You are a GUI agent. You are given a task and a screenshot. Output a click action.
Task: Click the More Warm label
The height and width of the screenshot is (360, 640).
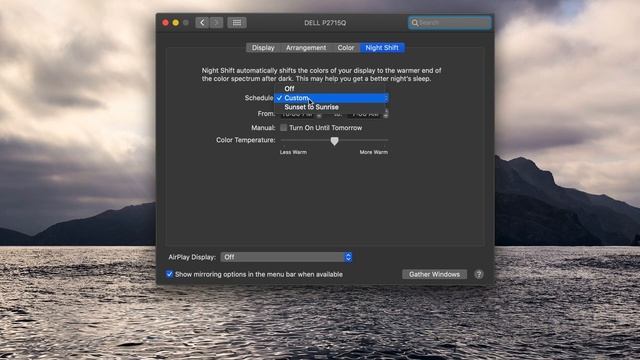pos(373,152)
